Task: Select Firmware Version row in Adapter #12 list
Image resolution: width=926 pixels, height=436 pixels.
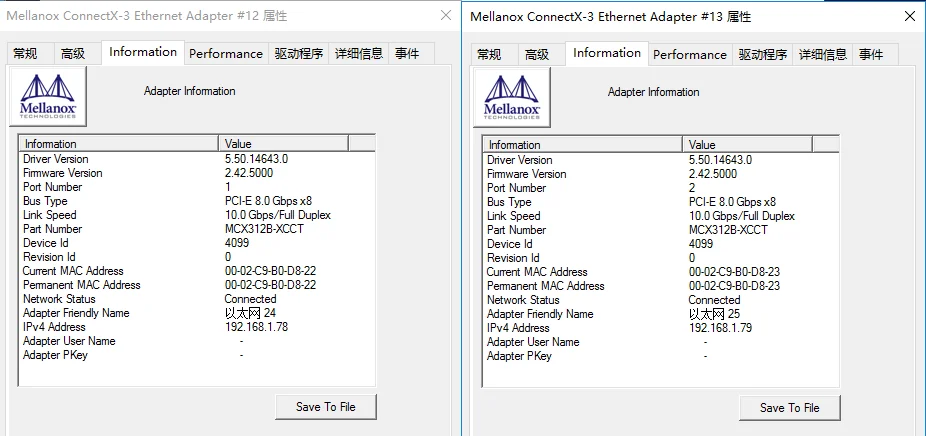Action: tap(197, 173)
